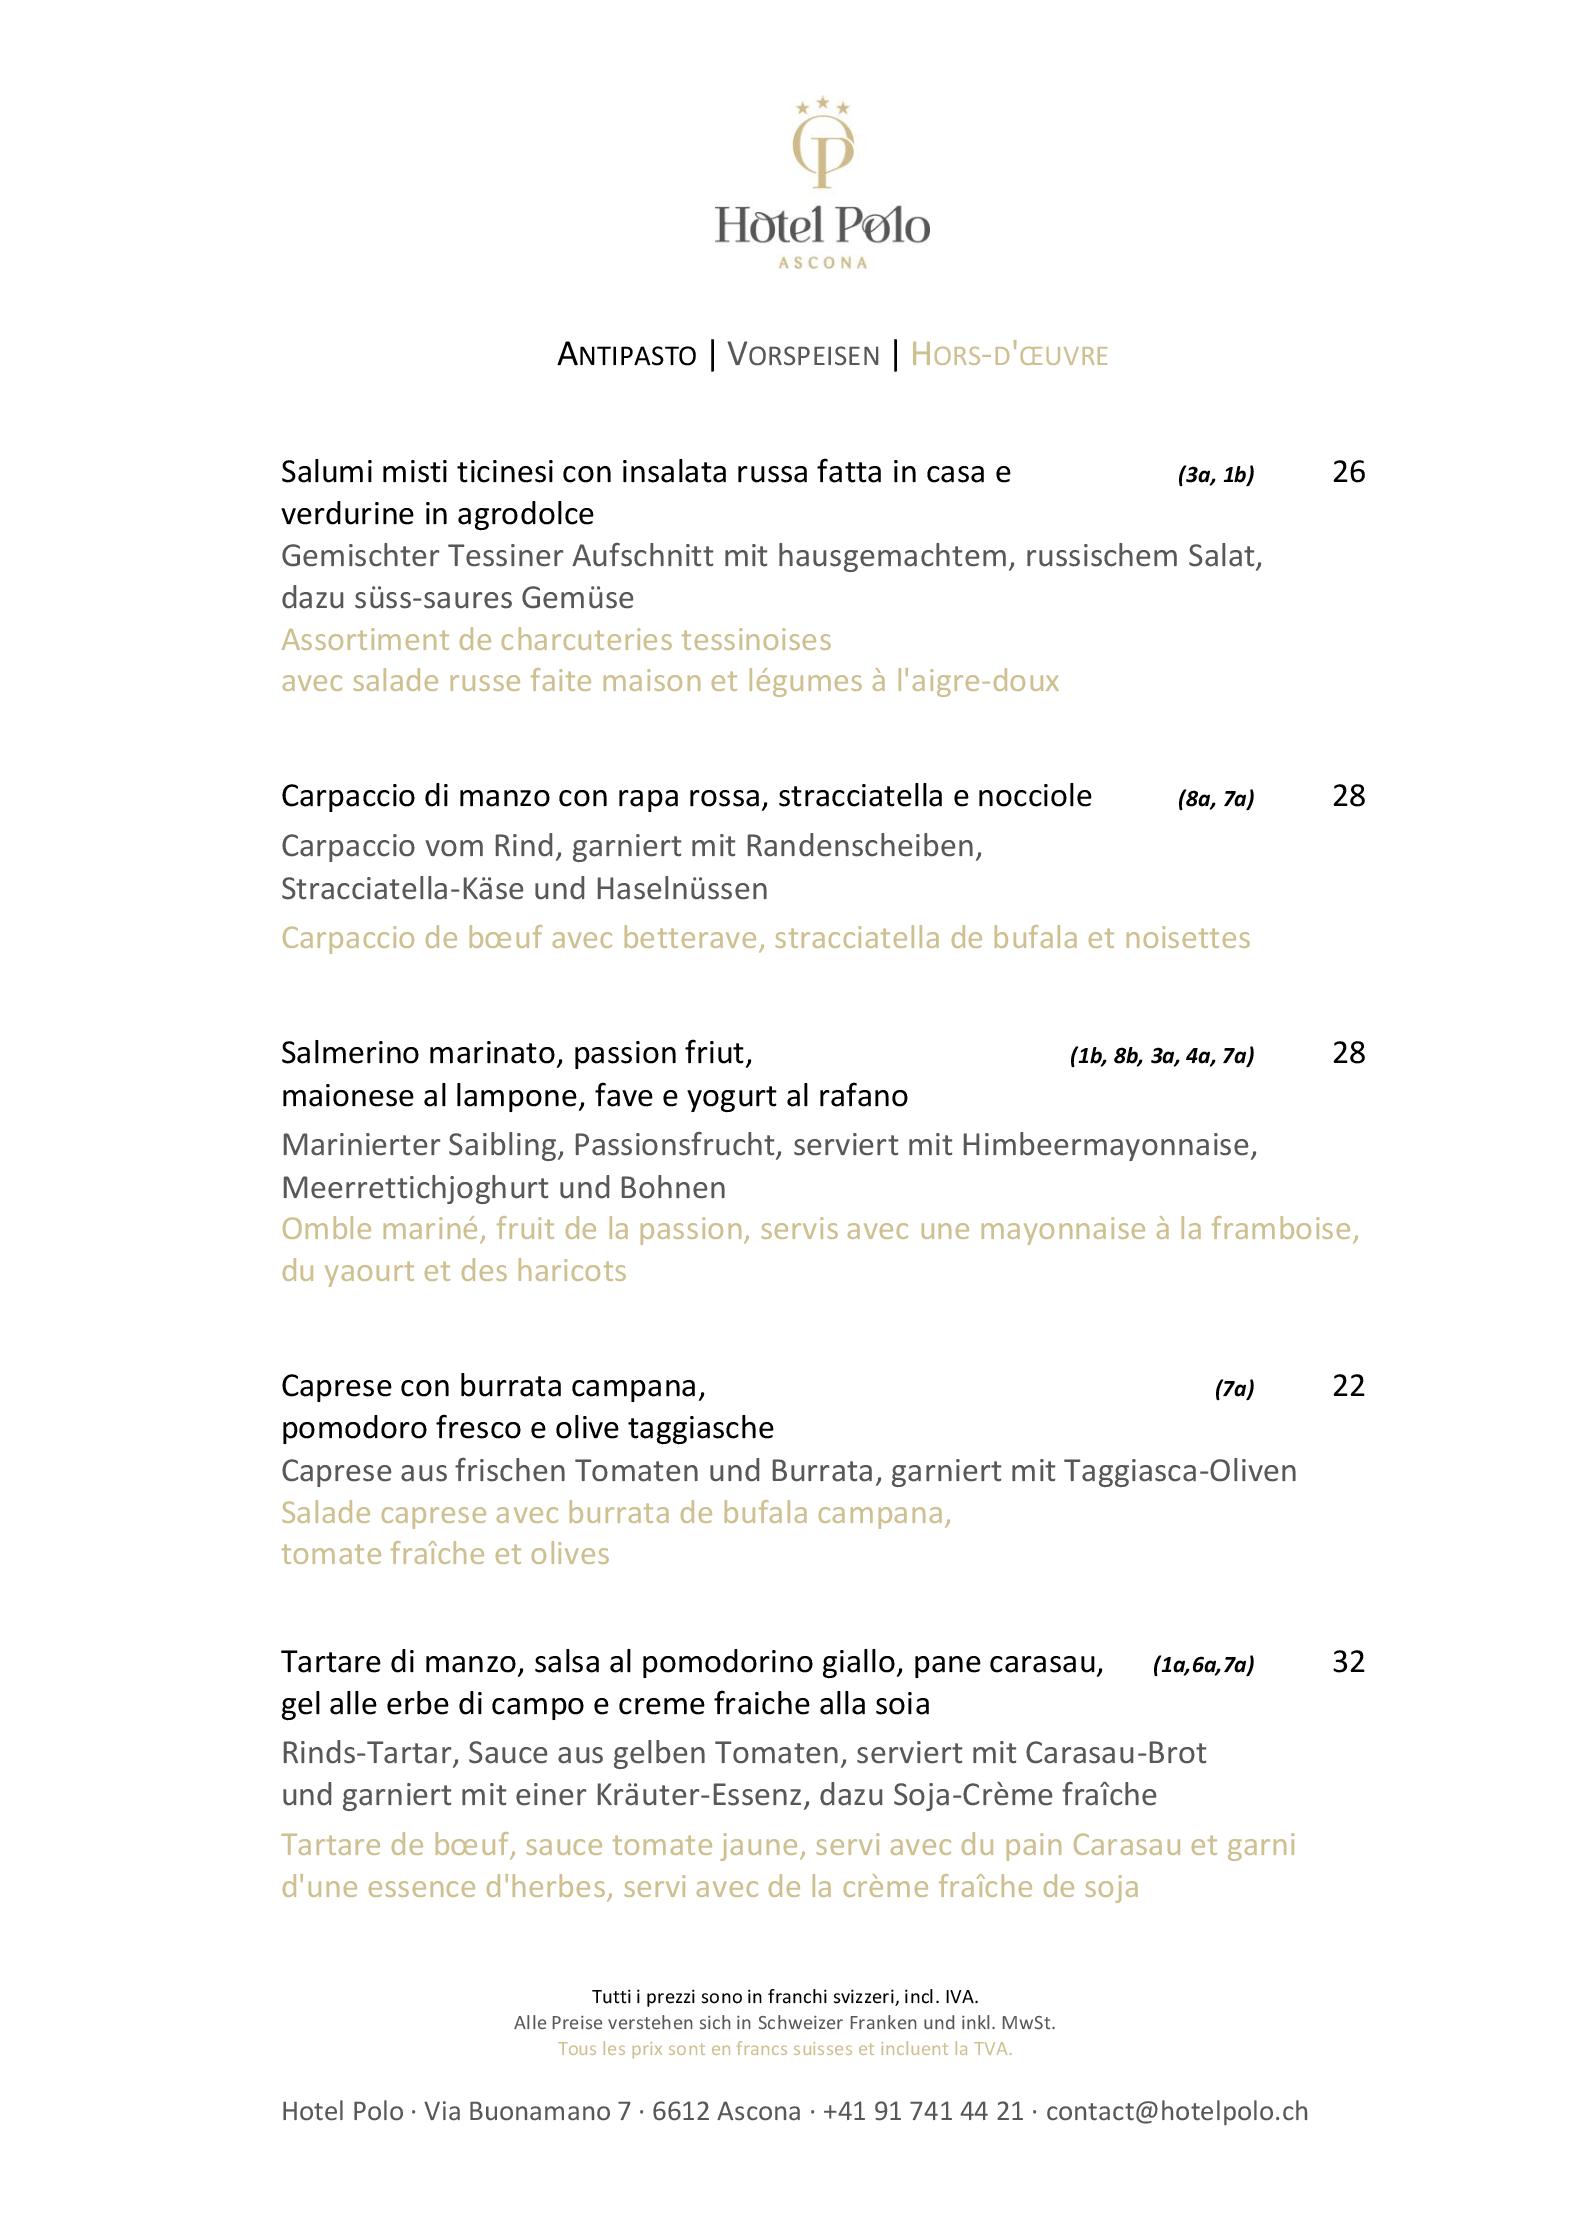1571x2222 pixels.
Task: Click the contact@hotelpolo.ch email address
Action: point(1177,2111)
